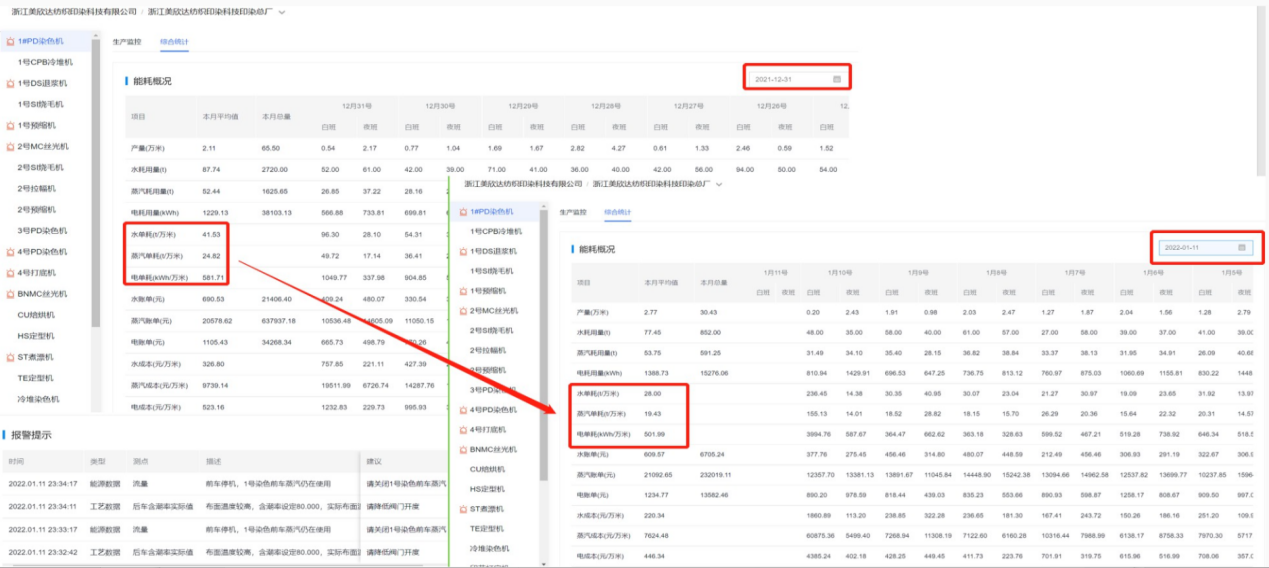1269x568 pixels.
Task: Click alarm icon beside 4号打底机 in right-hand sidebar
Action: 463,430
